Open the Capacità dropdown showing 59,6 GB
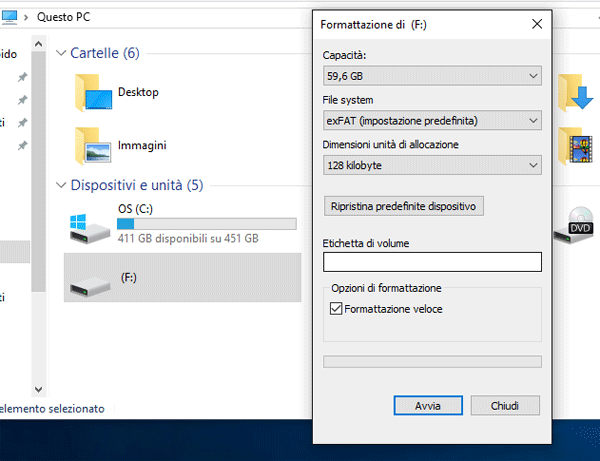The height and width of the screenshot is (461, 600). coord(432,77)
